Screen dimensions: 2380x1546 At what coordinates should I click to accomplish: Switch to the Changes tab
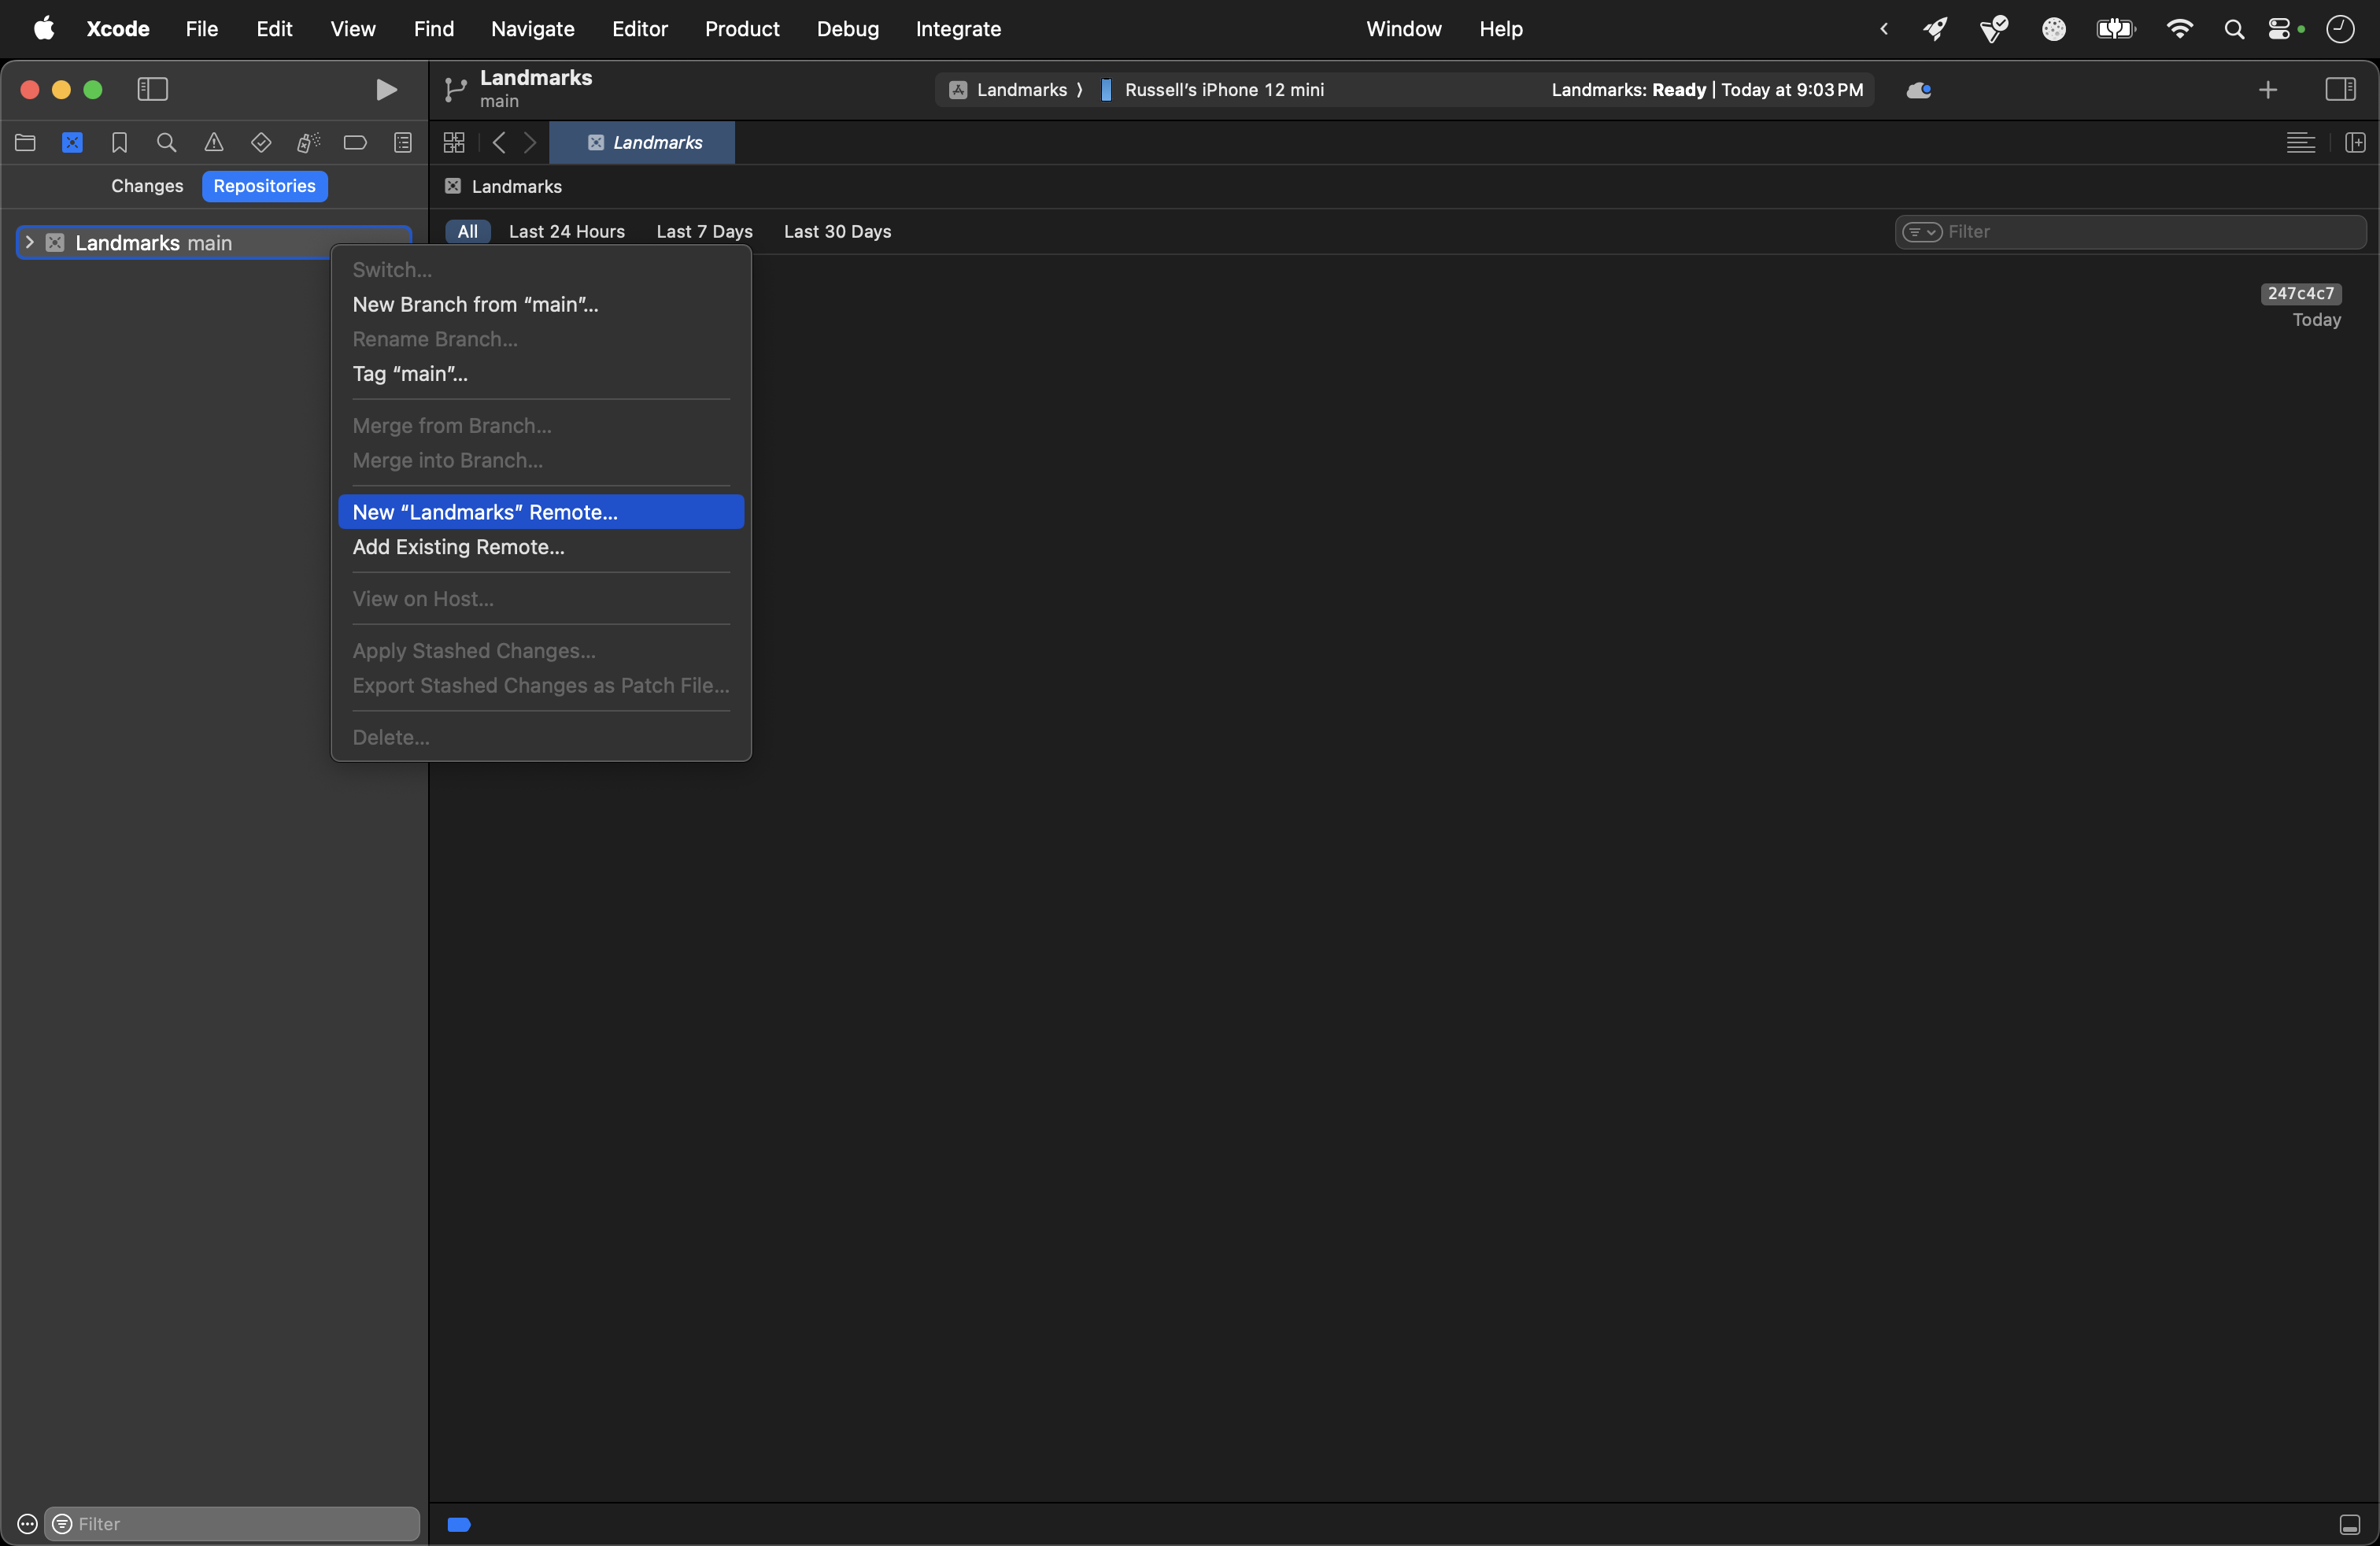[145, 186]
